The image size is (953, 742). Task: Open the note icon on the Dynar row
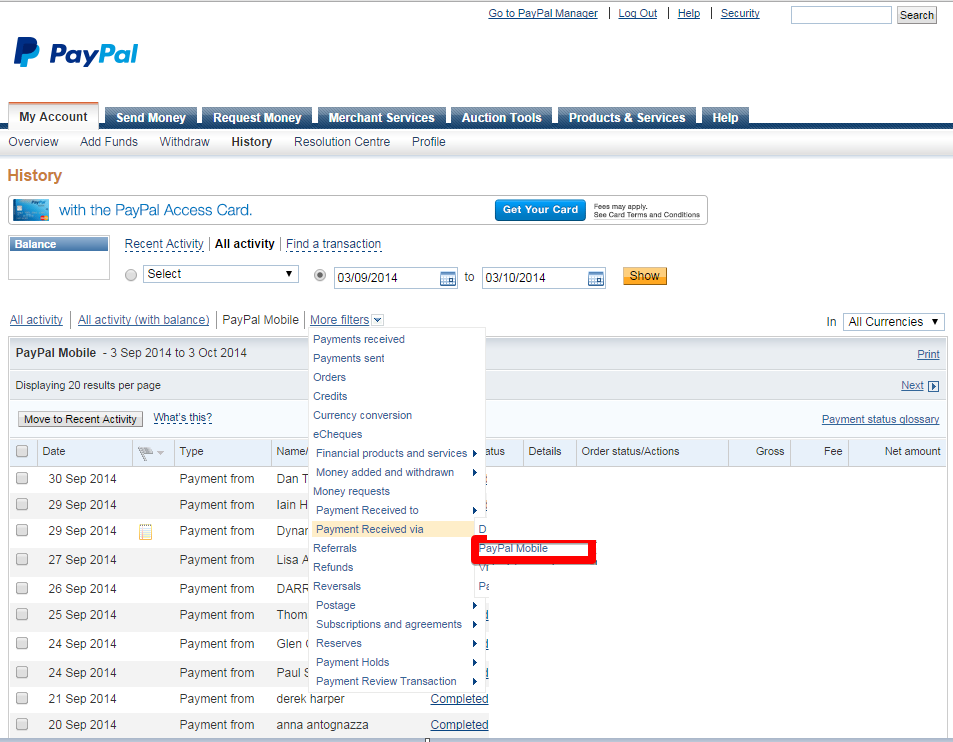145,532
